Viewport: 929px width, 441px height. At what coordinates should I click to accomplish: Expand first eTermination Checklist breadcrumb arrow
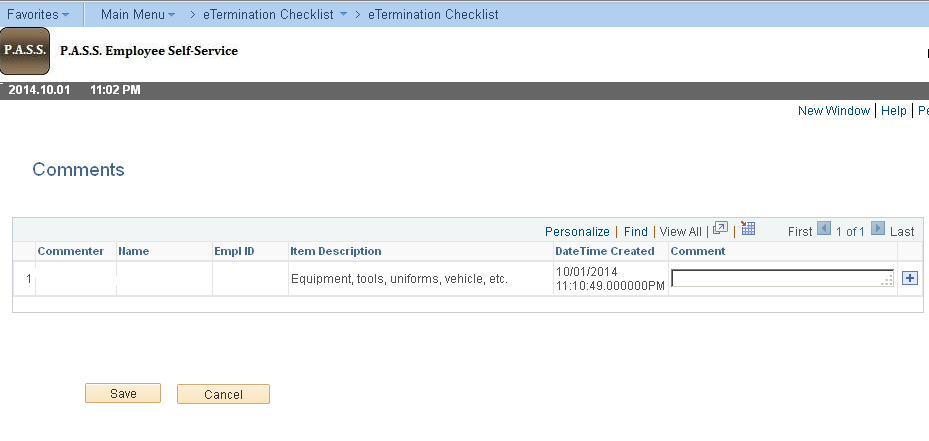343,14
